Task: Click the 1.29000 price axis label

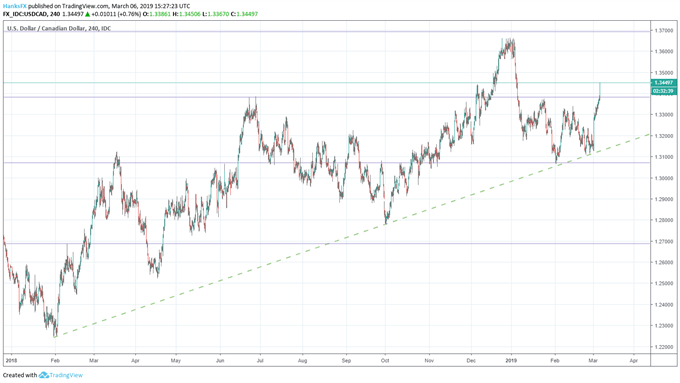Action: (x=664, y=199)
